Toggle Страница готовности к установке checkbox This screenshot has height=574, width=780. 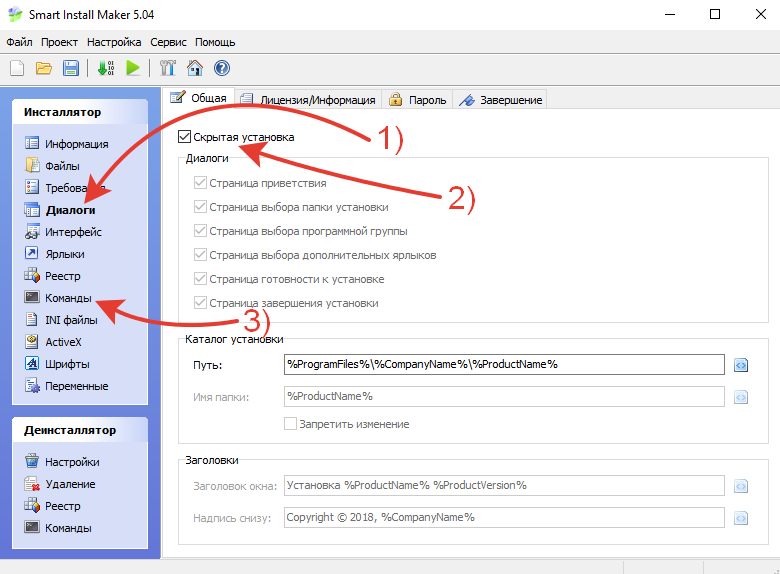[x=200, y=279]
